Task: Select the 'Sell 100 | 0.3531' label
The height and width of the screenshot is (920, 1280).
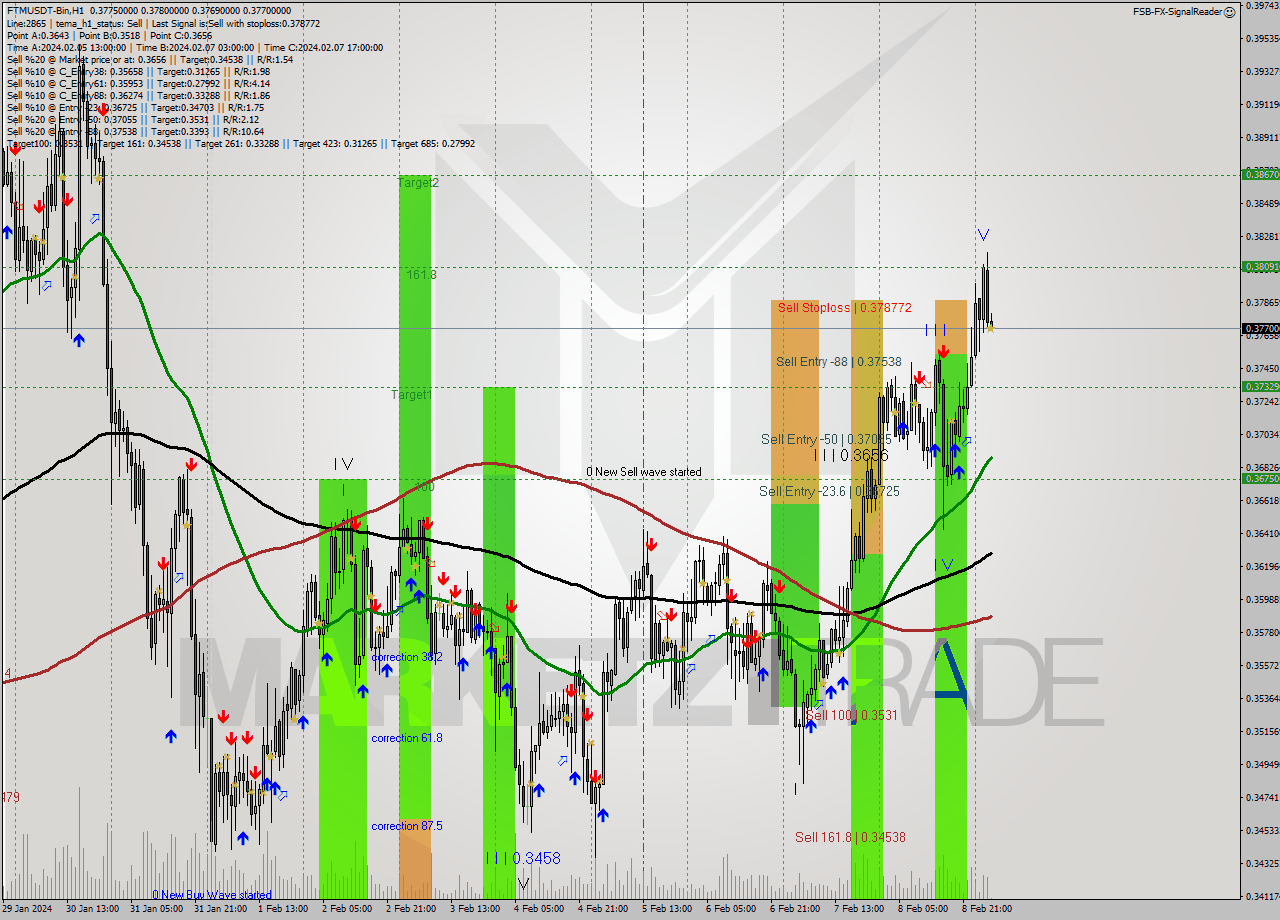Action: click(x=851, y=715)
